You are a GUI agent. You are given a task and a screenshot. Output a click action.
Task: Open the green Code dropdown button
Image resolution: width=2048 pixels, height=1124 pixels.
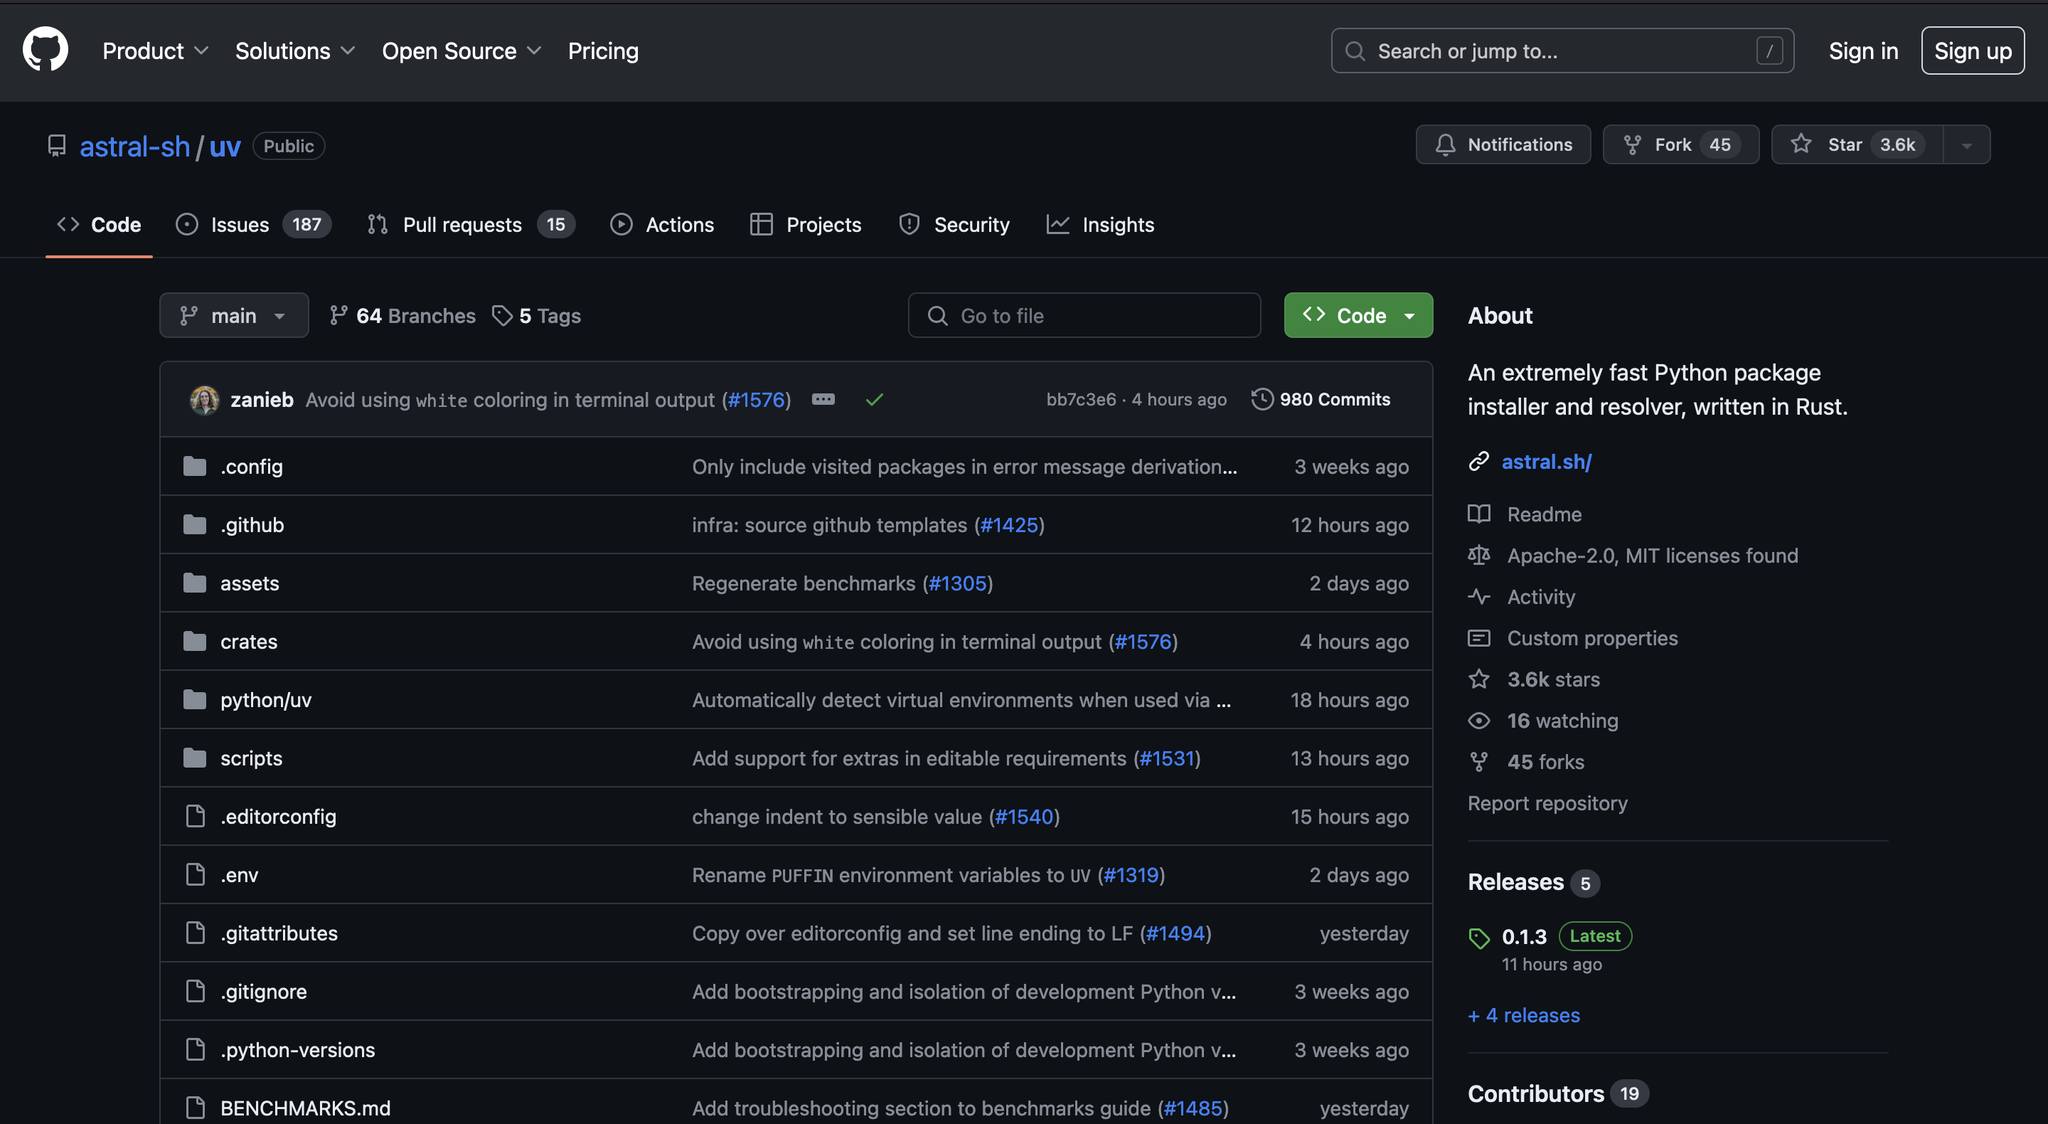point(1358,315)
